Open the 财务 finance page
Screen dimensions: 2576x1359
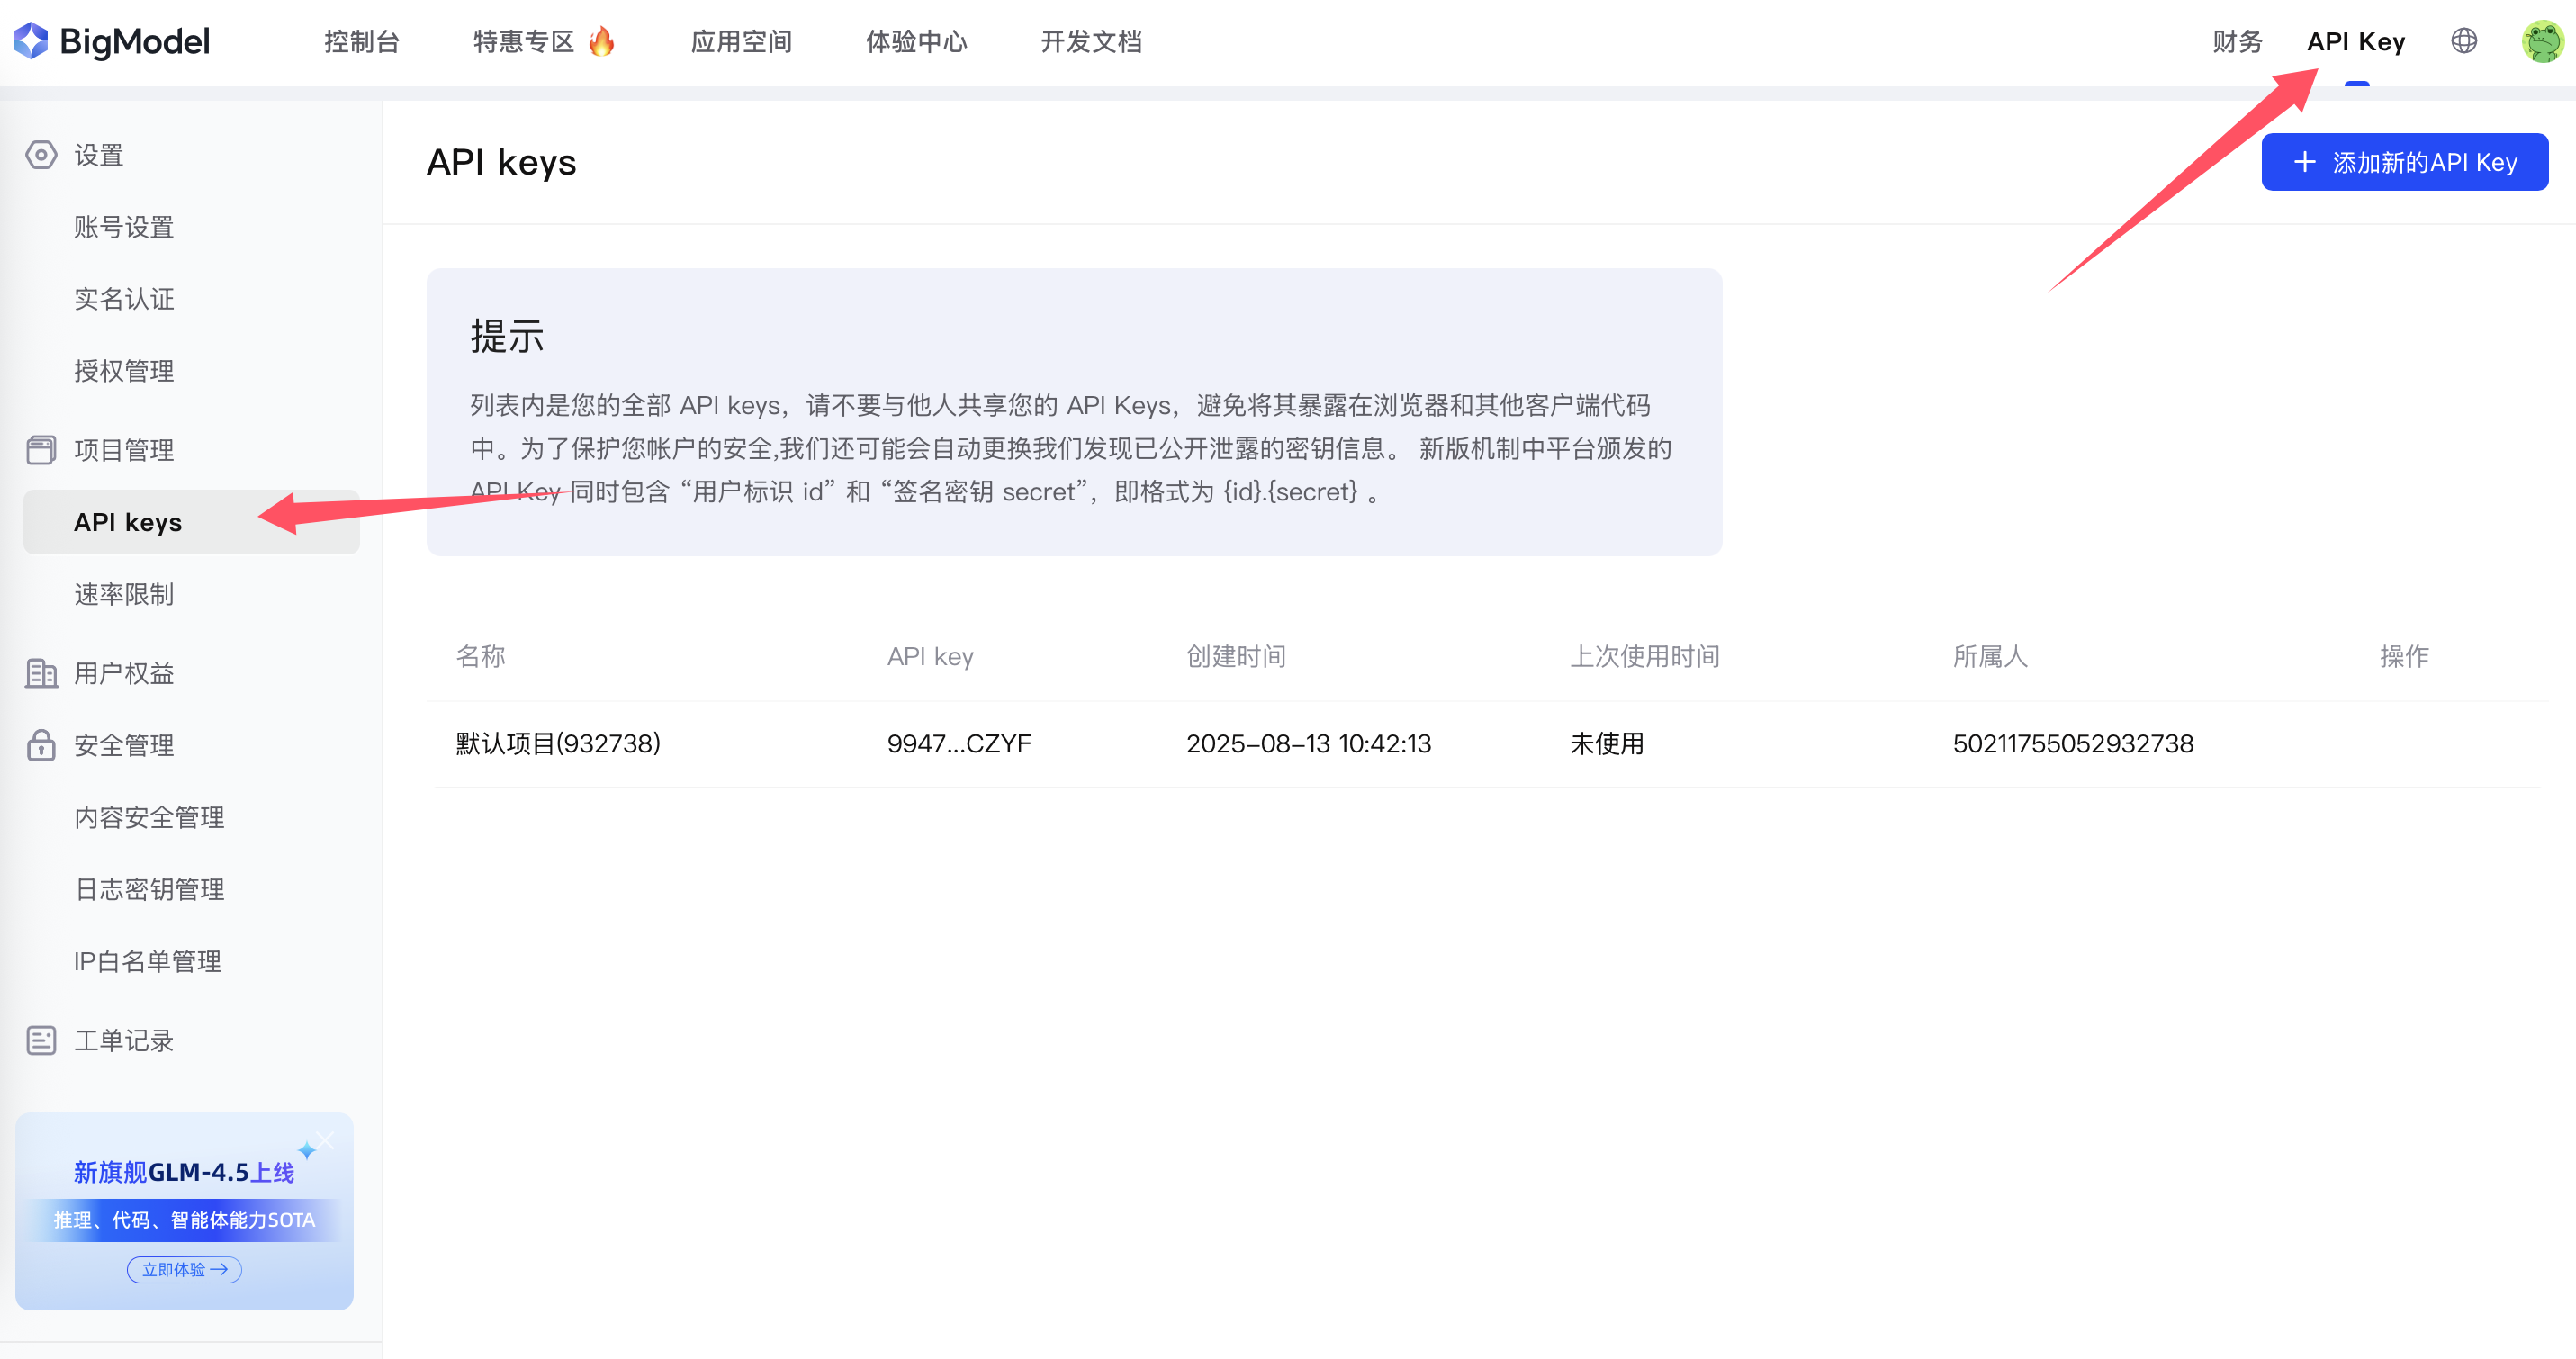[2237, 42]
